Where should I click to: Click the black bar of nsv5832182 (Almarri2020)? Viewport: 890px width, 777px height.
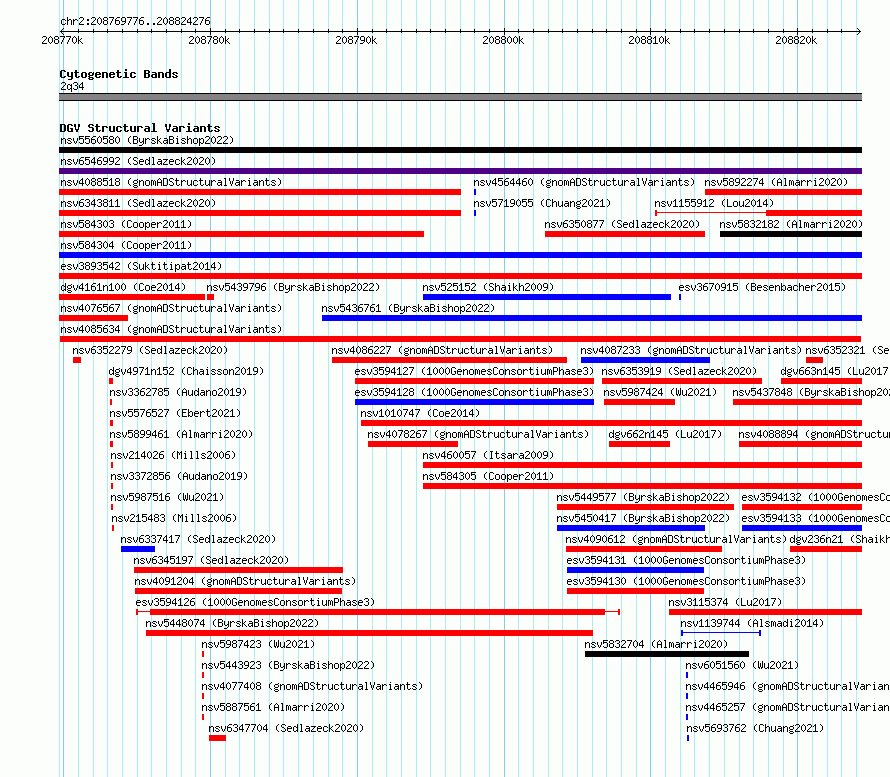pos(791,234)
